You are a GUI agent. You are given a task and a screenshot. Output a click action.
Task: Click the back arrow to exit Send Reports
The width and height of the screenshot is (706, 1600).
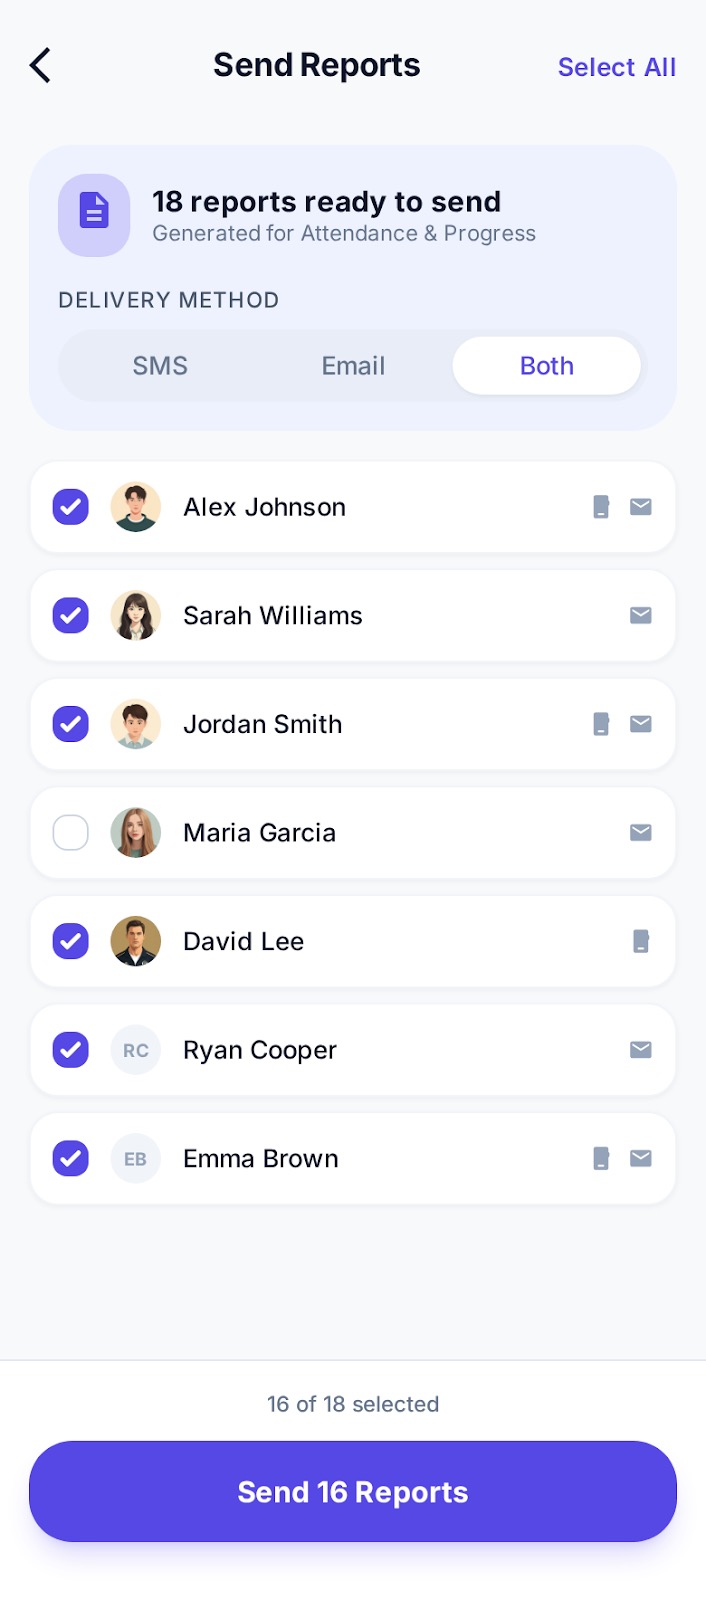coord(39,64)
